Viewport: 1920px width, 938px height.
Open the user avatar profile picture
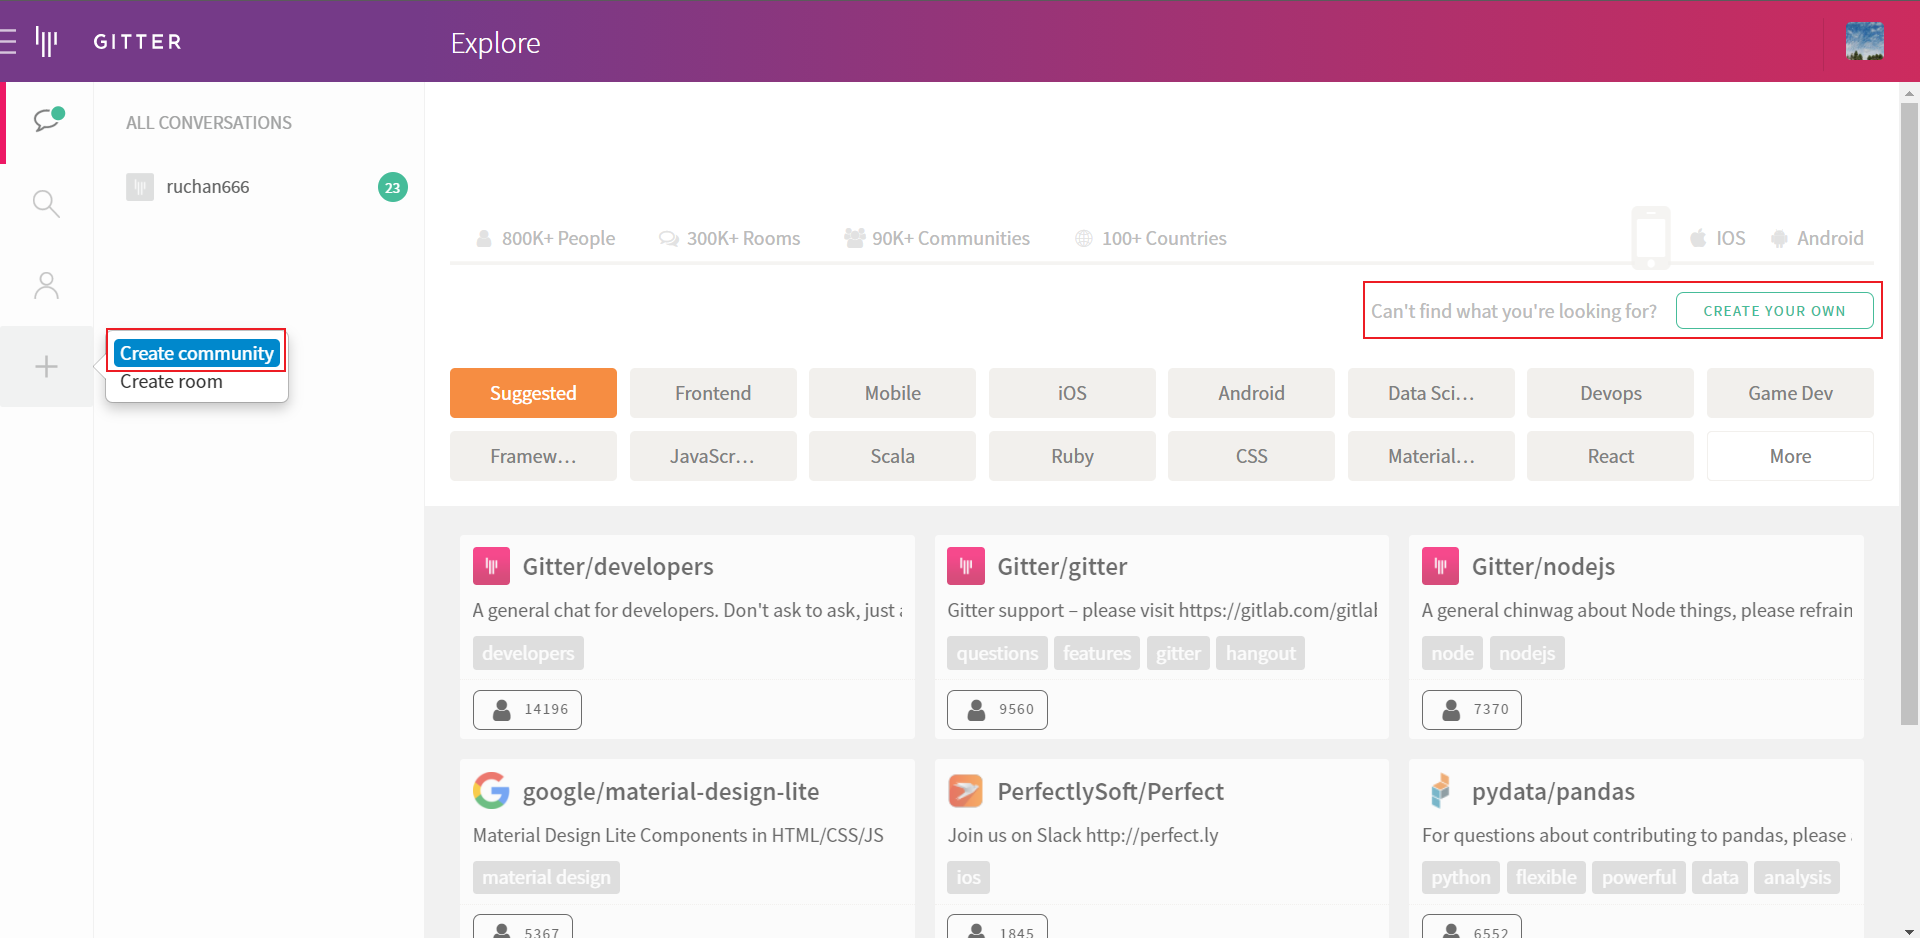pyautogui.click(x=1864, y=41)
